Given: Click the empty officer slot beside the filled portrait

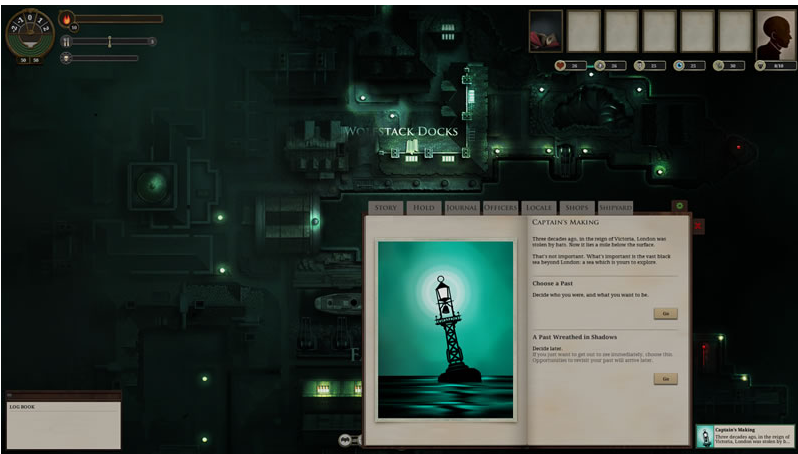Looking at the screenshot, I should [x=584, y=31].
